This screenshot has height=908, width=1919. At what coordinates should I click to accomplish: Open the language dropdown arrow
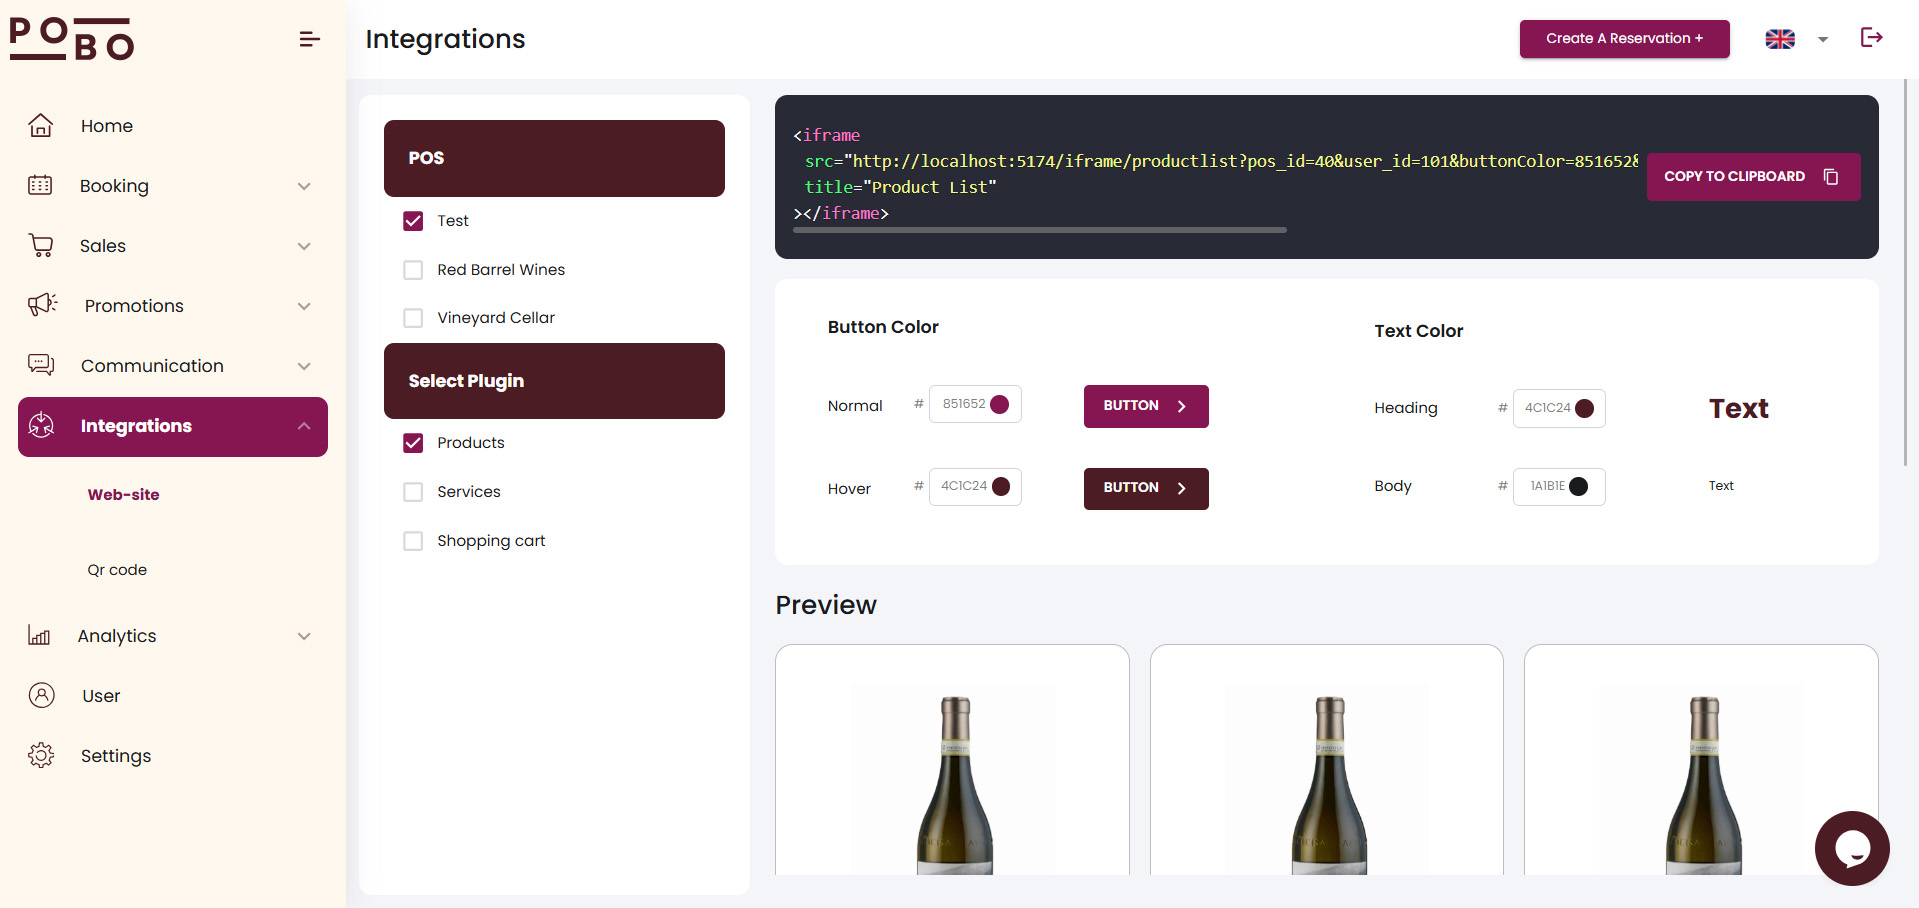(1823, 40)
